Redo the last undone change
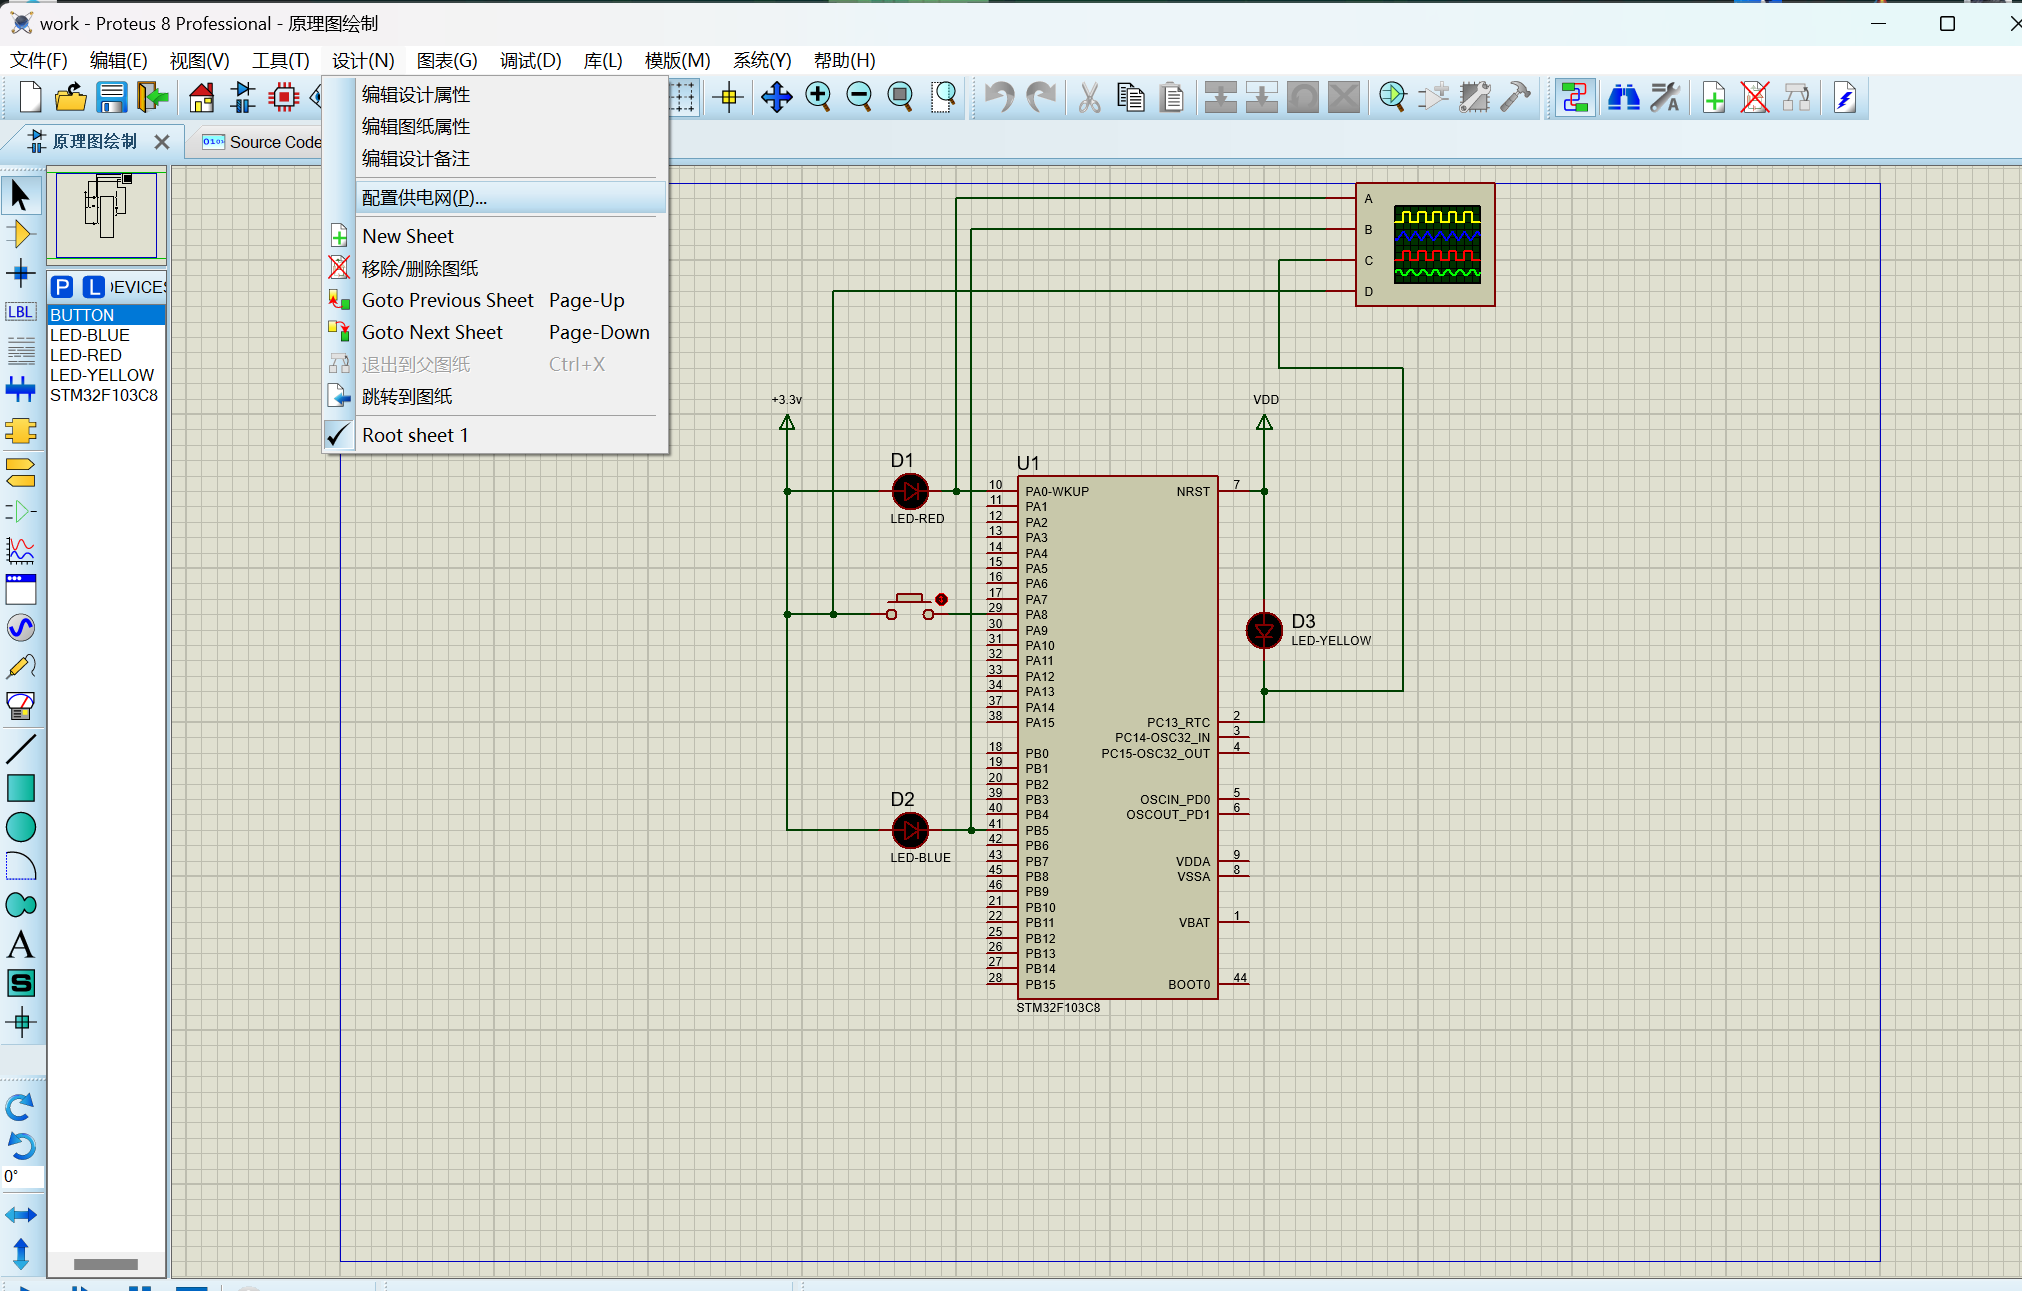Viewport: 2022px width, 1291px height. pos(1040,97)
